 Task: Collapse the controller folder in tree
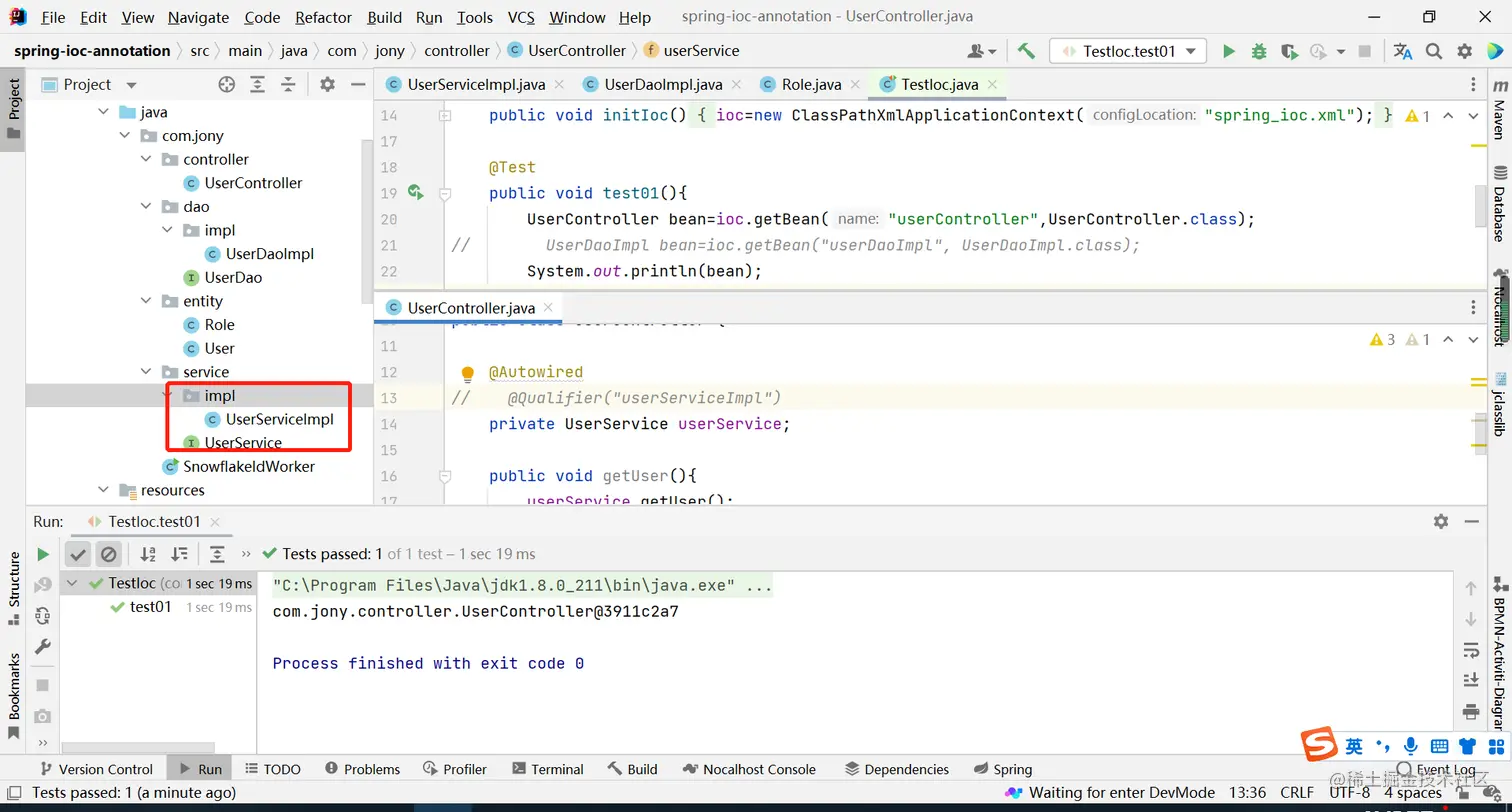[146, 160]
